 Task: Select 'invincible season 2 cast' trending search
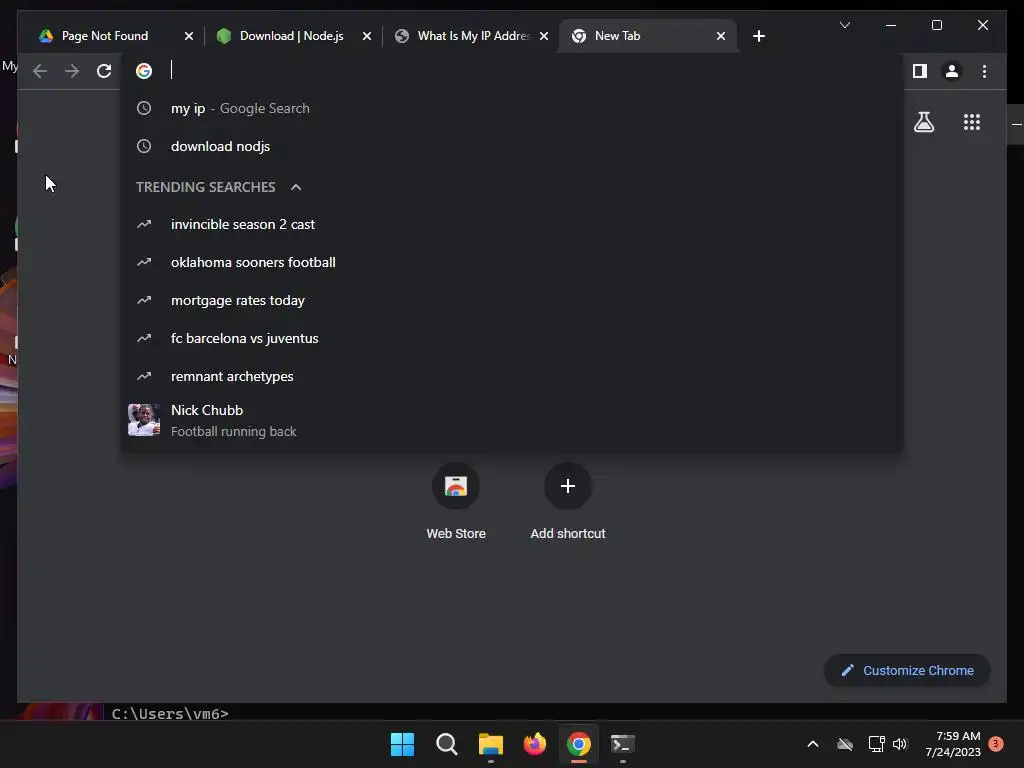tap(512, 225)
